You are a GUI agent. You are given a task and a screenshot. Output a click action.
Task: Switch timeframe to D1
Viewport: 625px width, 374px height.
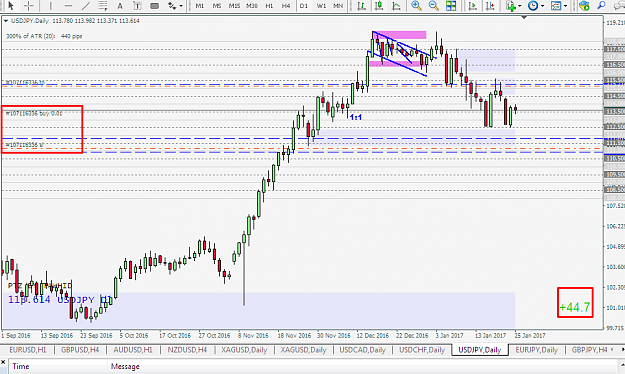click(x=304, y=6)
